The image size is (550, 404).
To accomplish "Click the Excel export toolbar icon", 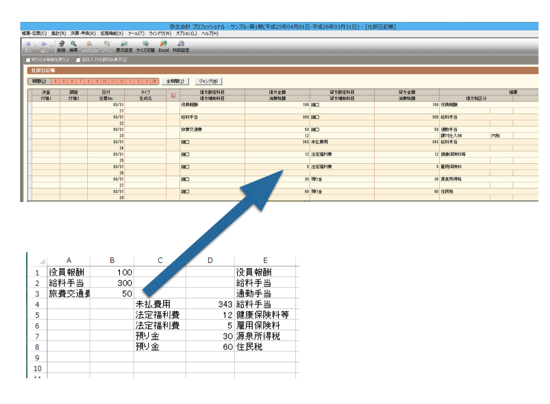I will pyautogui.click(x=163, y=44).
